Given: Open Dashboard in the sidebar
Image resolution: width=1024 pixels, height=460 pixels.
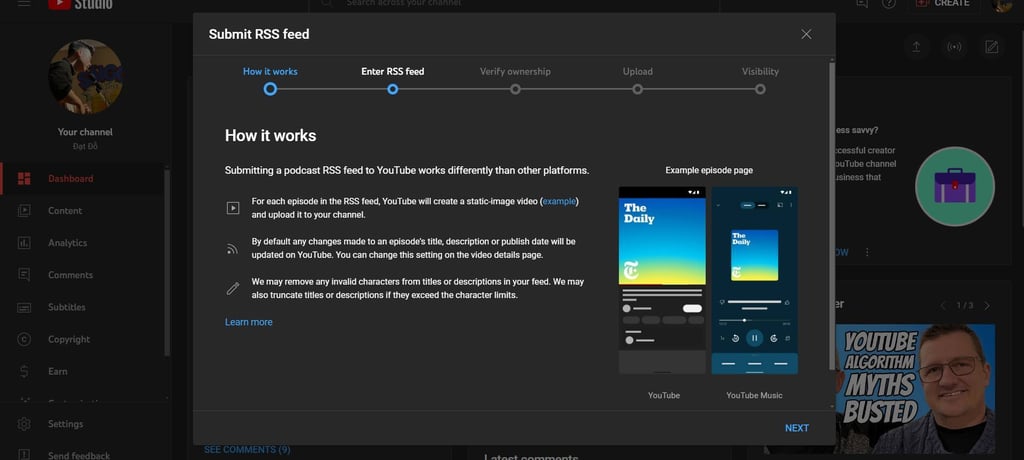Looking at the screenshot, I should click(82, 178).
